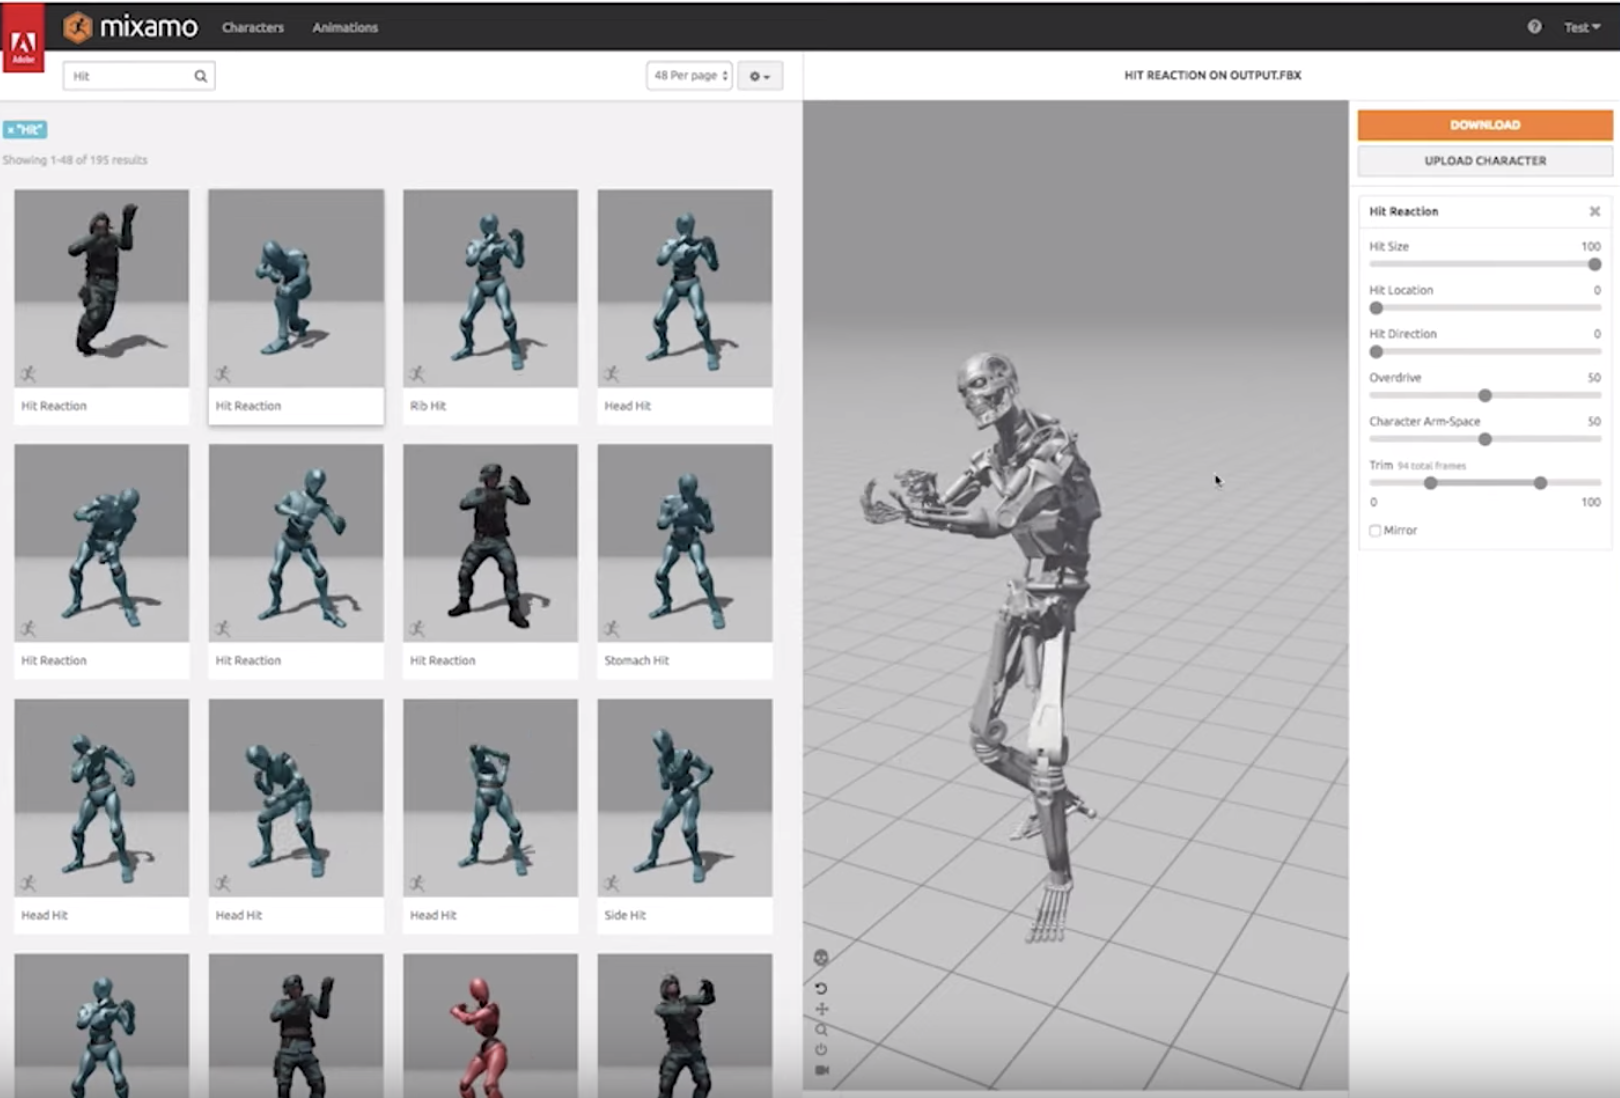Open the Test account dropdown
The height and width of the screenshot is (1098, 1620).
[x=1582, y=27]
